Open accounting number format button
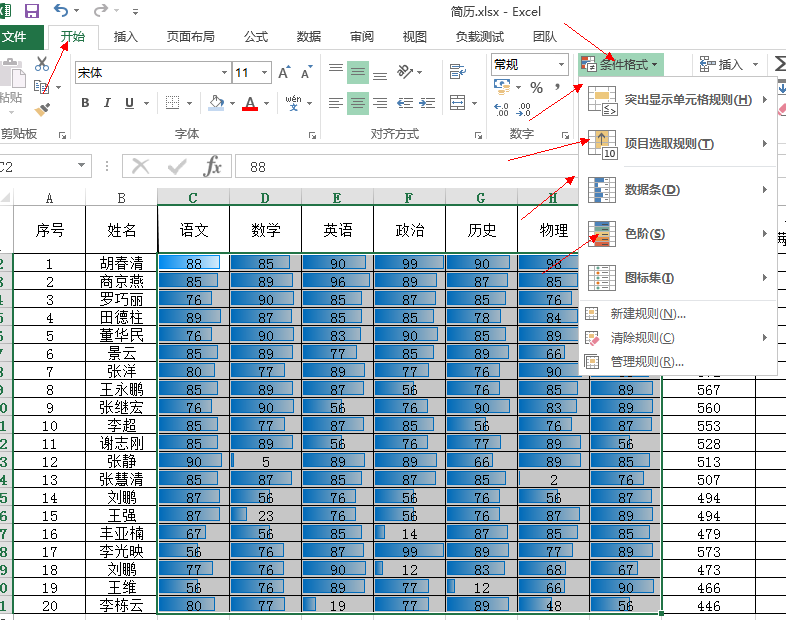 point(502,86)
